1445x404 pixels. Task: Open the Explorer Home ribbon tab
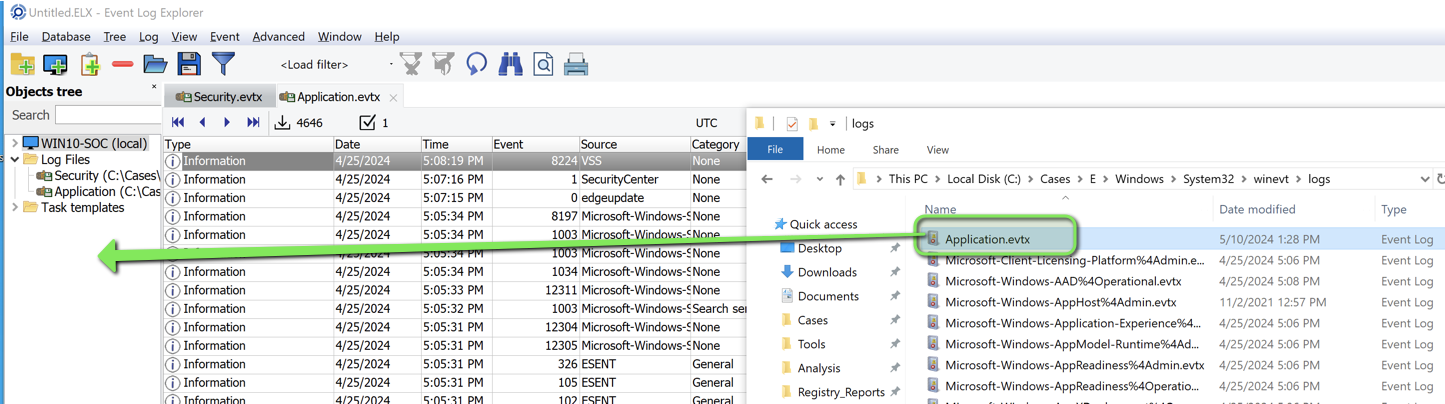coord(831,150)
